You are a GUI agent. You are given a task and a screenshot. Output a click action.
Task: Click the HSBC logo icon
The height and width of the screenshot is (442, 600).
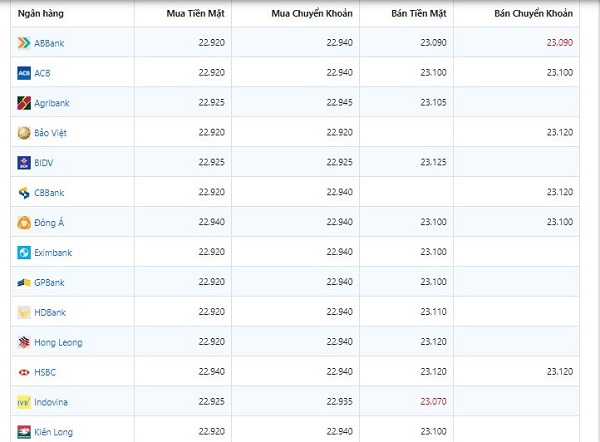click(24, 372)
